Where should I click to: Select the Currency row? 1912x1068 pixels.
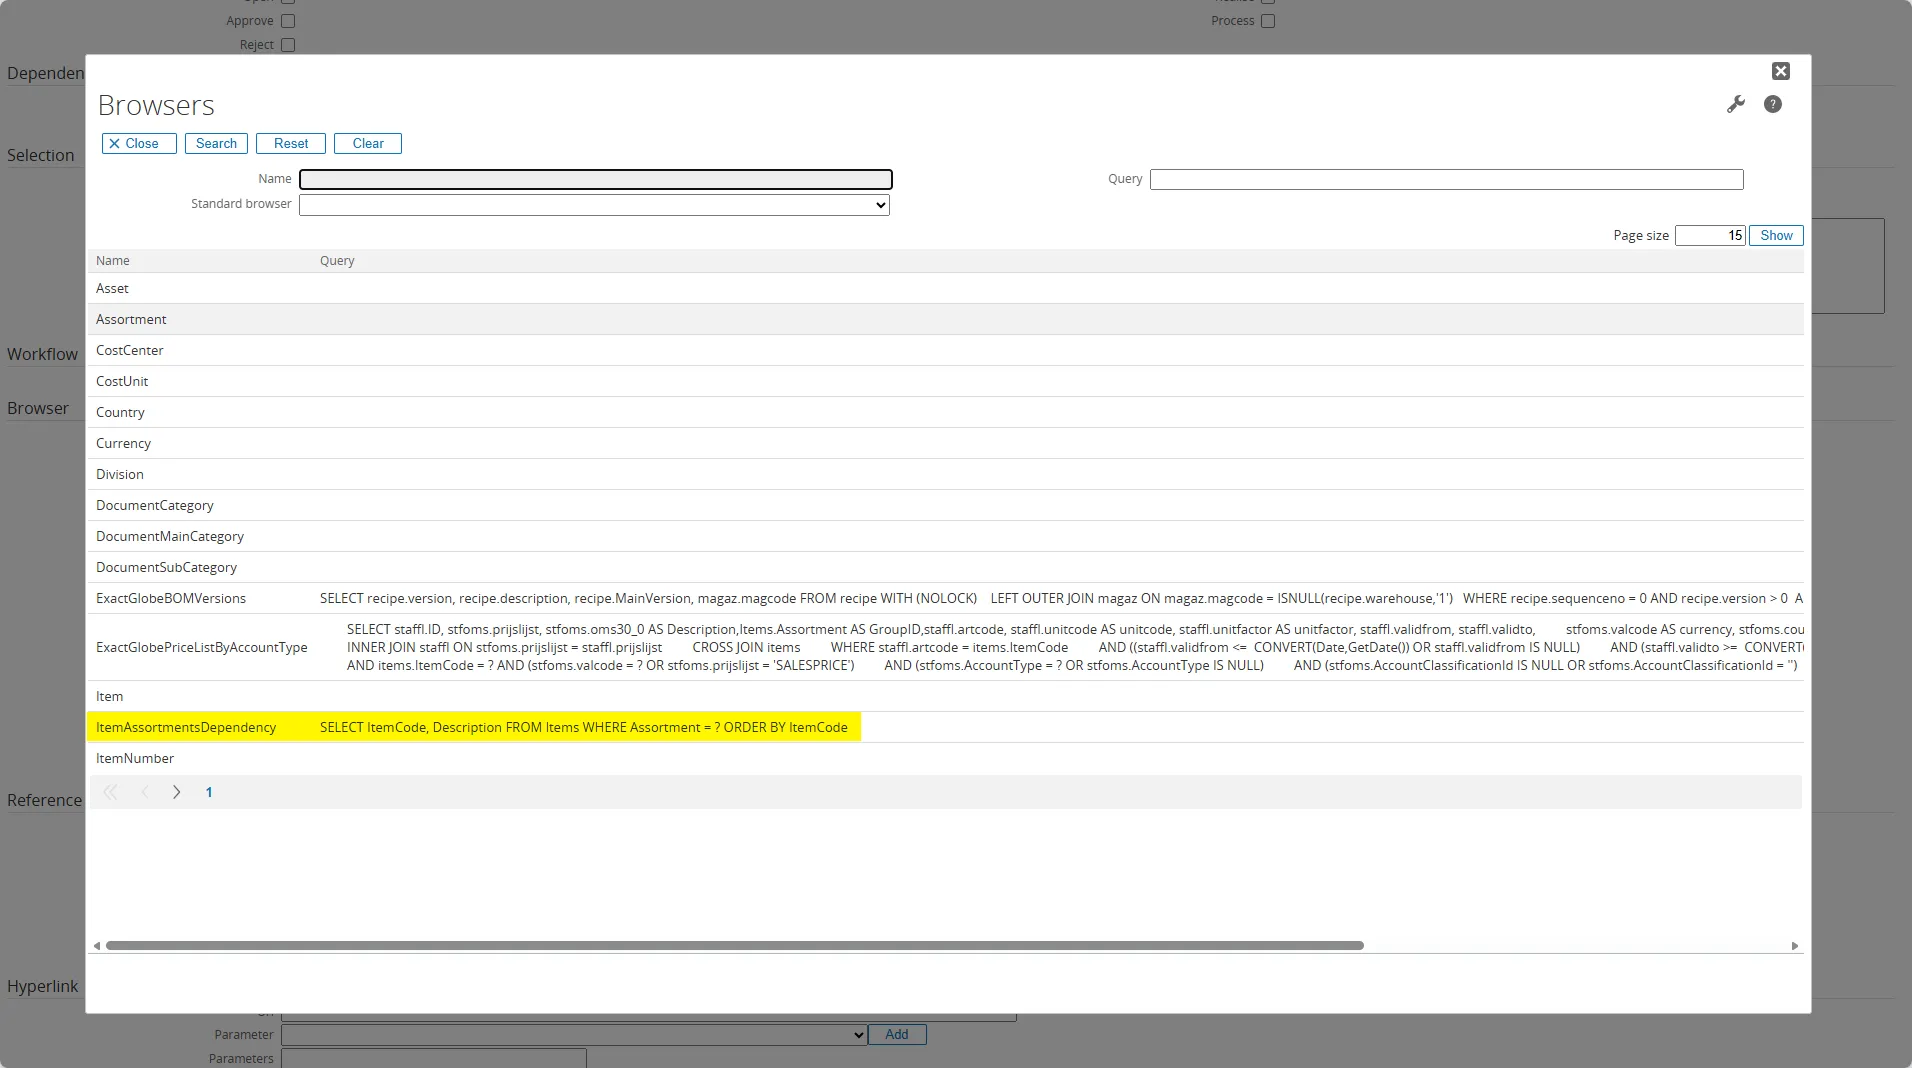tap(946, 443)
